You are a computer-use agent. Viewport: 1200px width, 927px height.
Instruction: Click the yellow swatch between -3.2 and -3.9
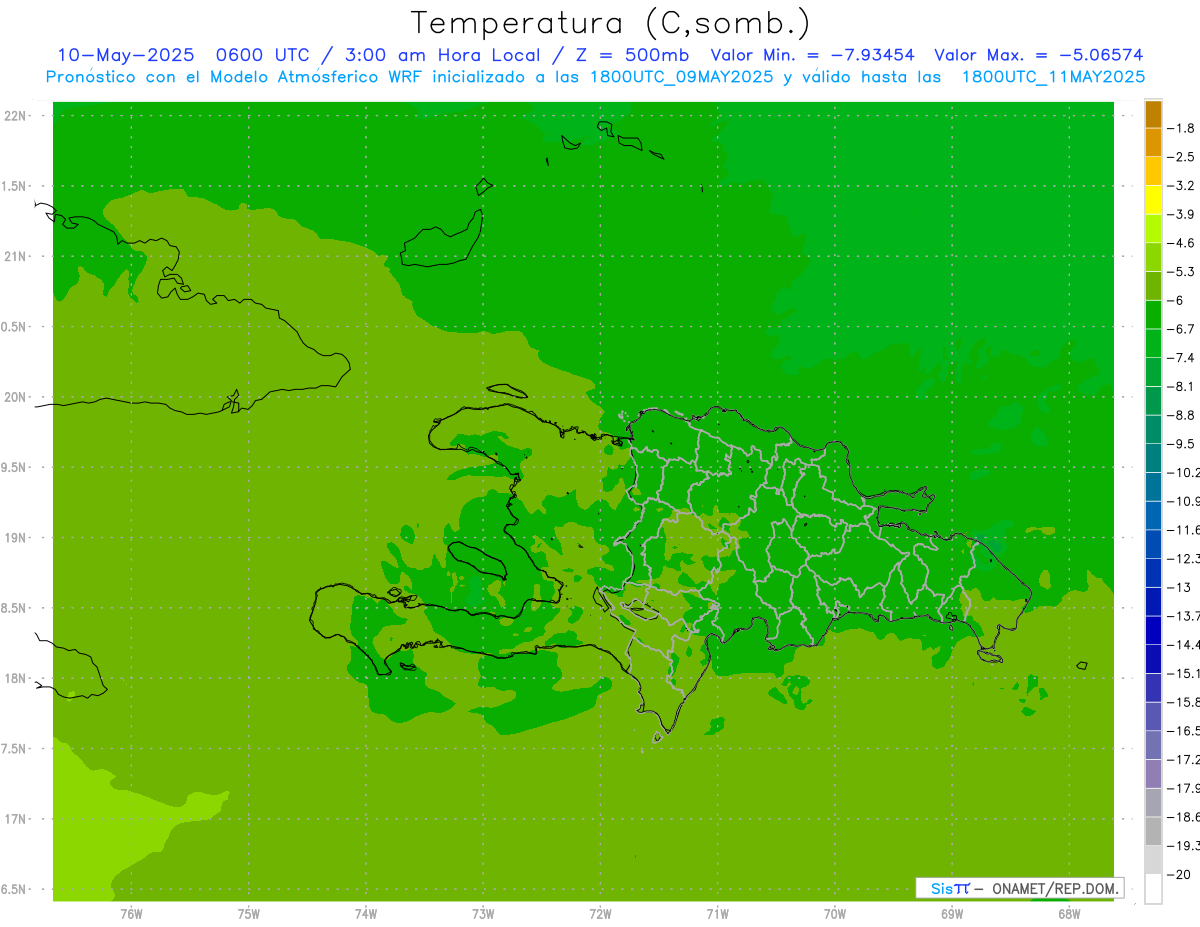click(x=1153, y=200)
